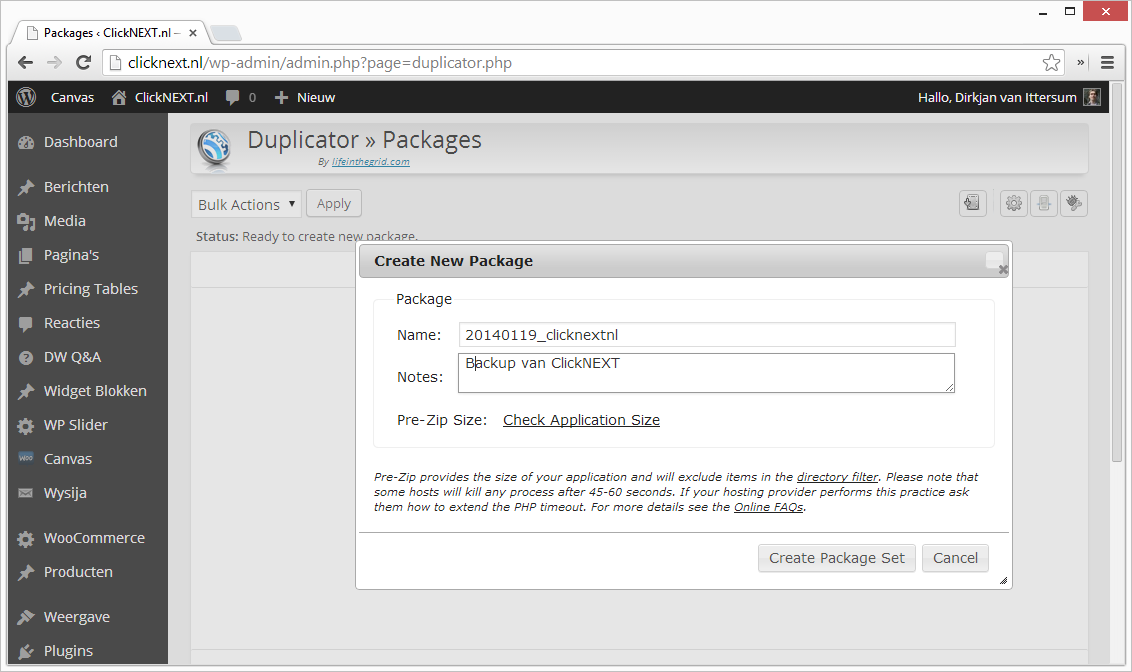The width and height of the screenshot is (1132, 672).
Task: Click the create package disk icon in toolbar
Action: [972, 204]
